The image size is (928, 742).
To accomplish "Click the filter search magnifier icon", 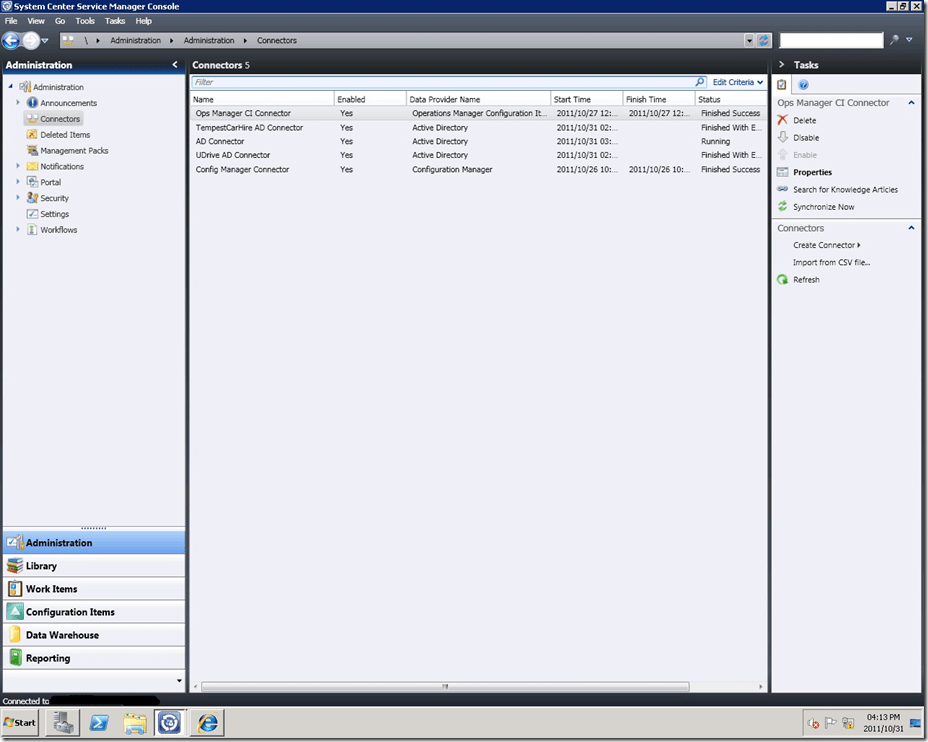I will point(701,82).
